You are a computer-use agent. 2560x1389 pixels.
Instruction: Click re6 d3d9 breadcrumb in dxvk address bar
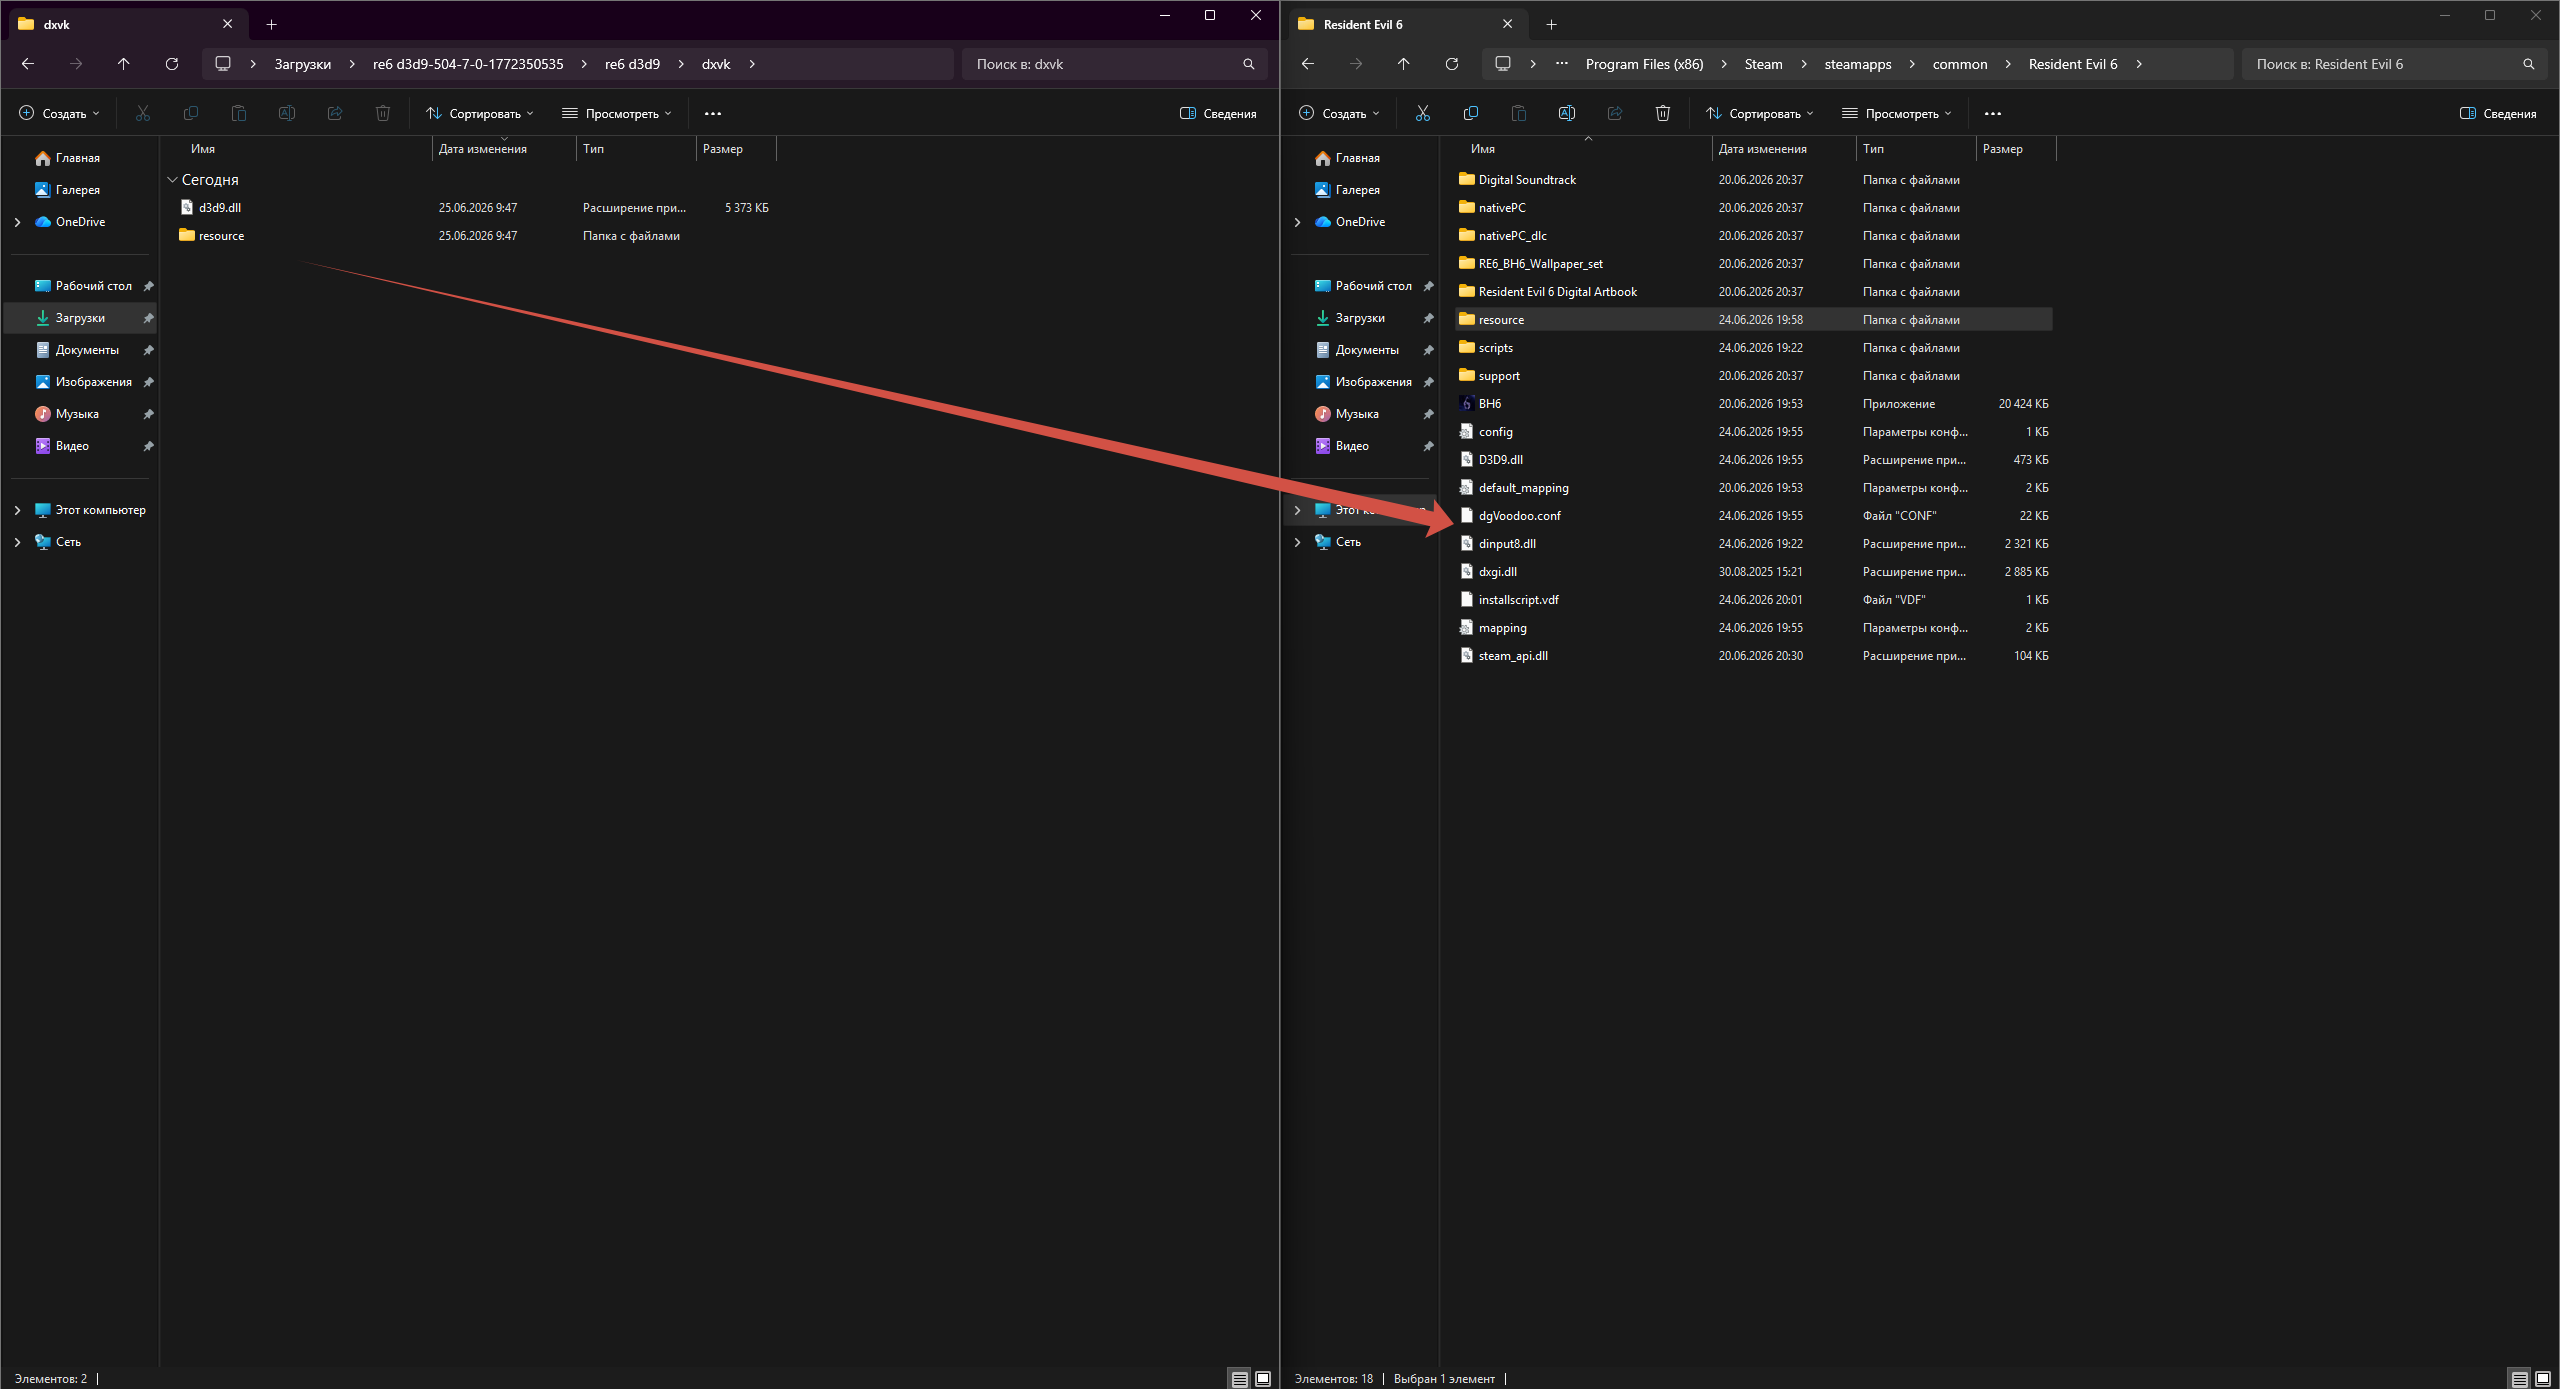[632, 64]
